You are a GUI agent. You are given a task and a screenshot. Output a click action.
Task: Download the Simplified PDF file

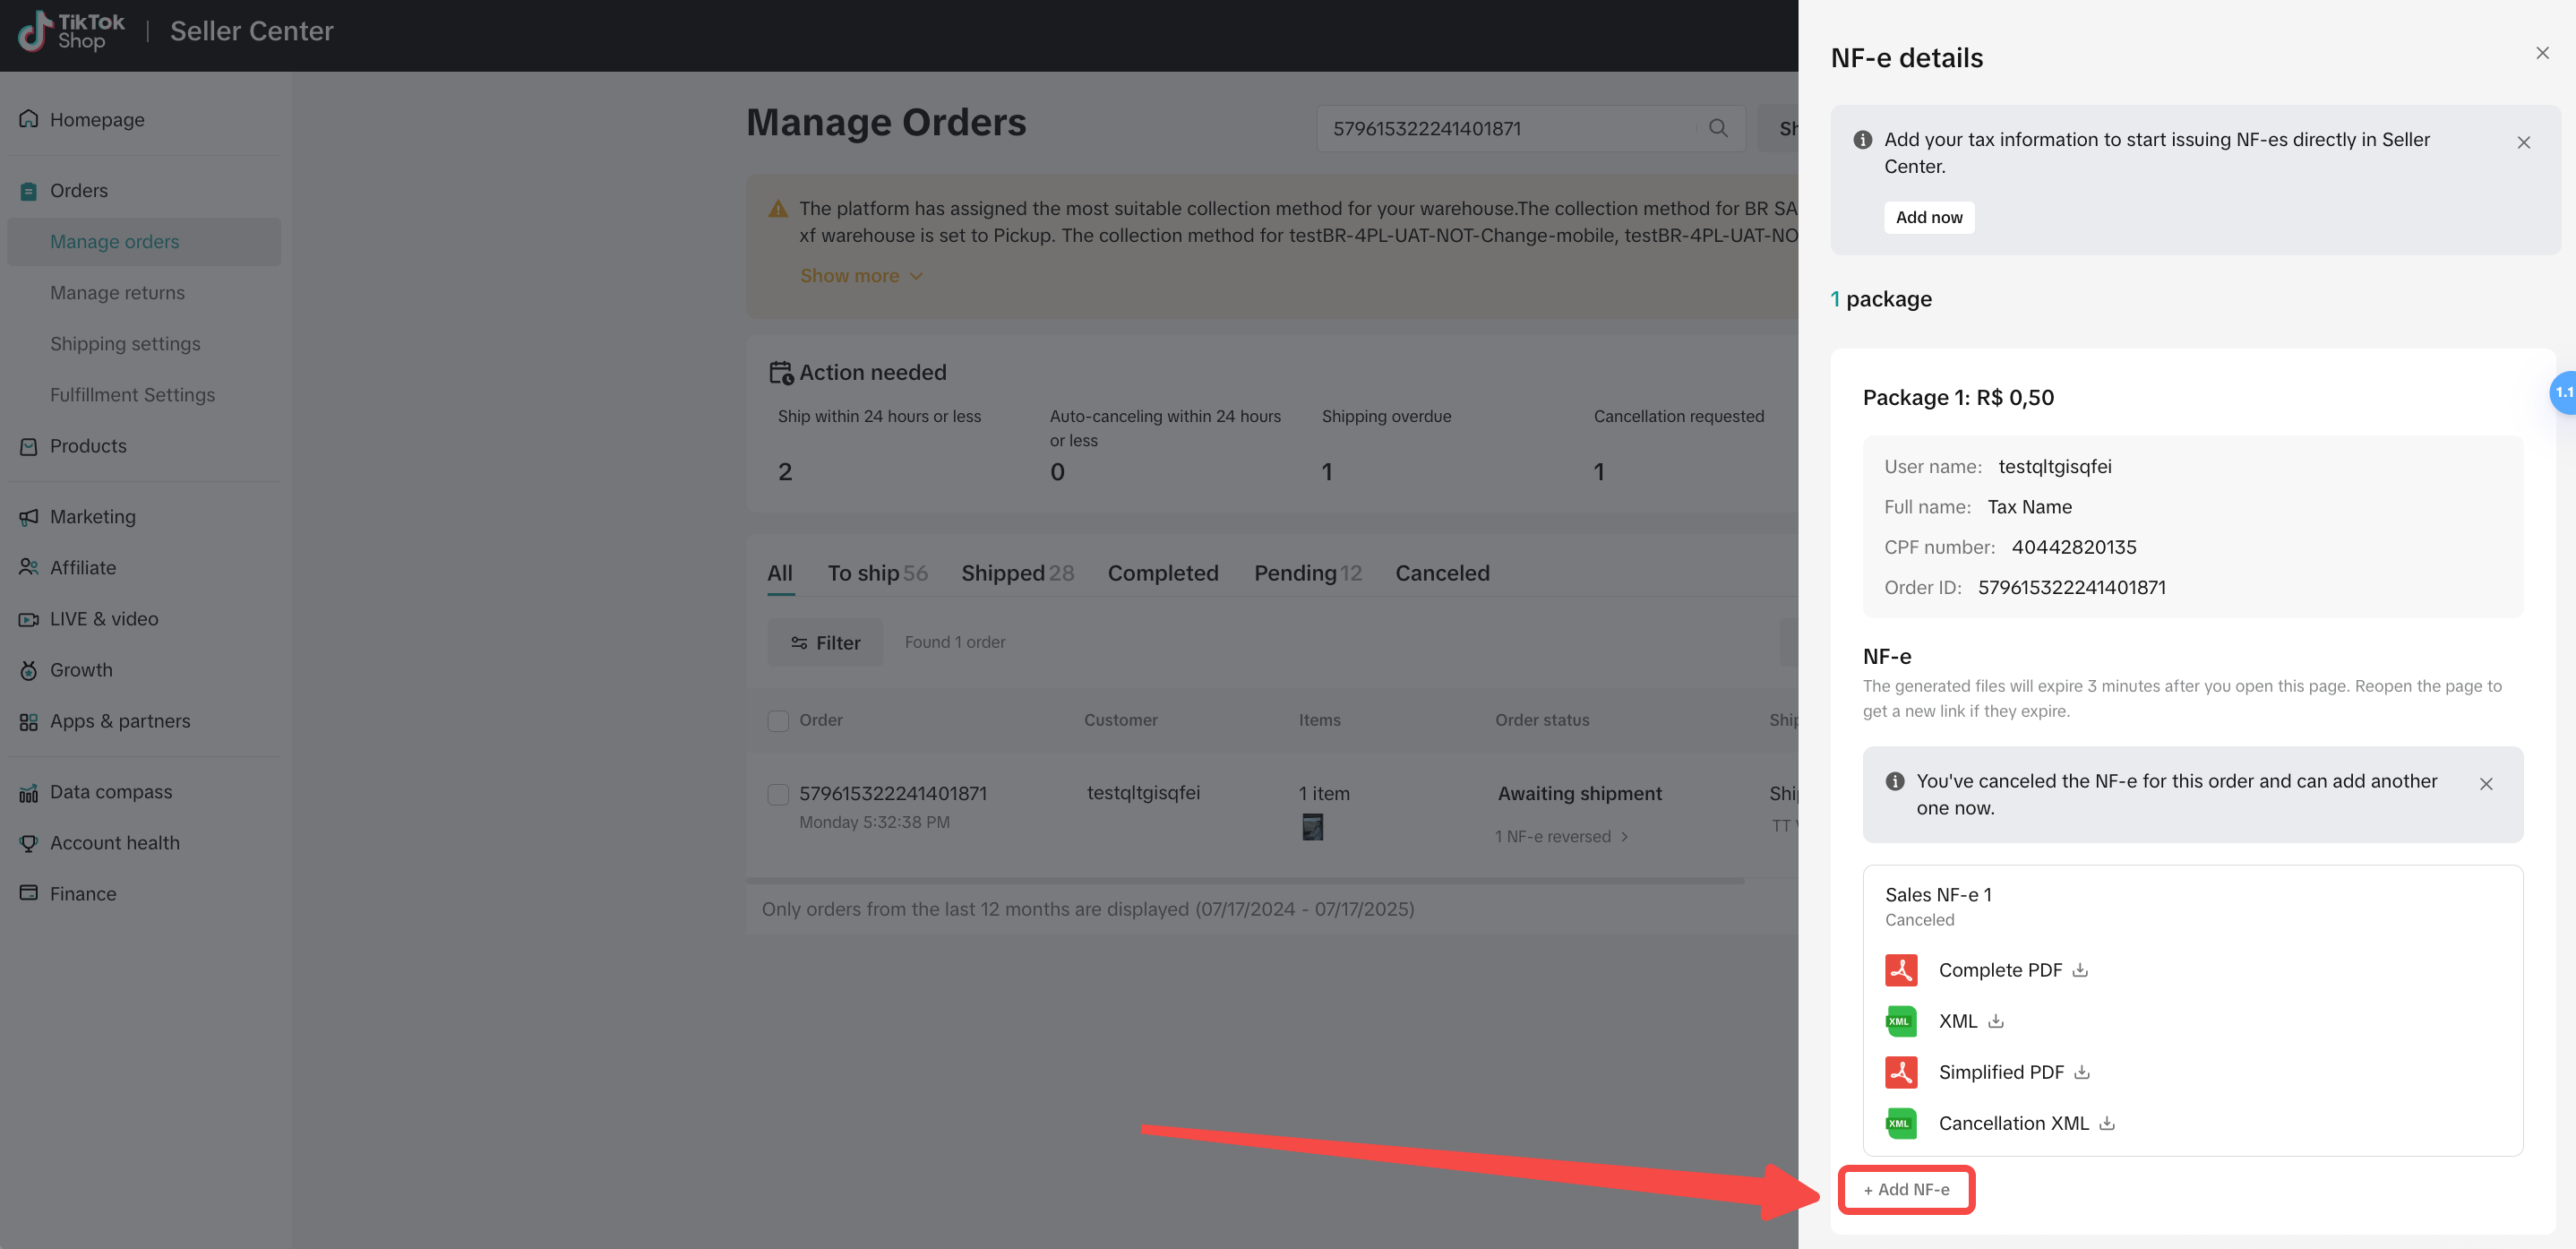pyautogui.click(x=2082, y=1072)
